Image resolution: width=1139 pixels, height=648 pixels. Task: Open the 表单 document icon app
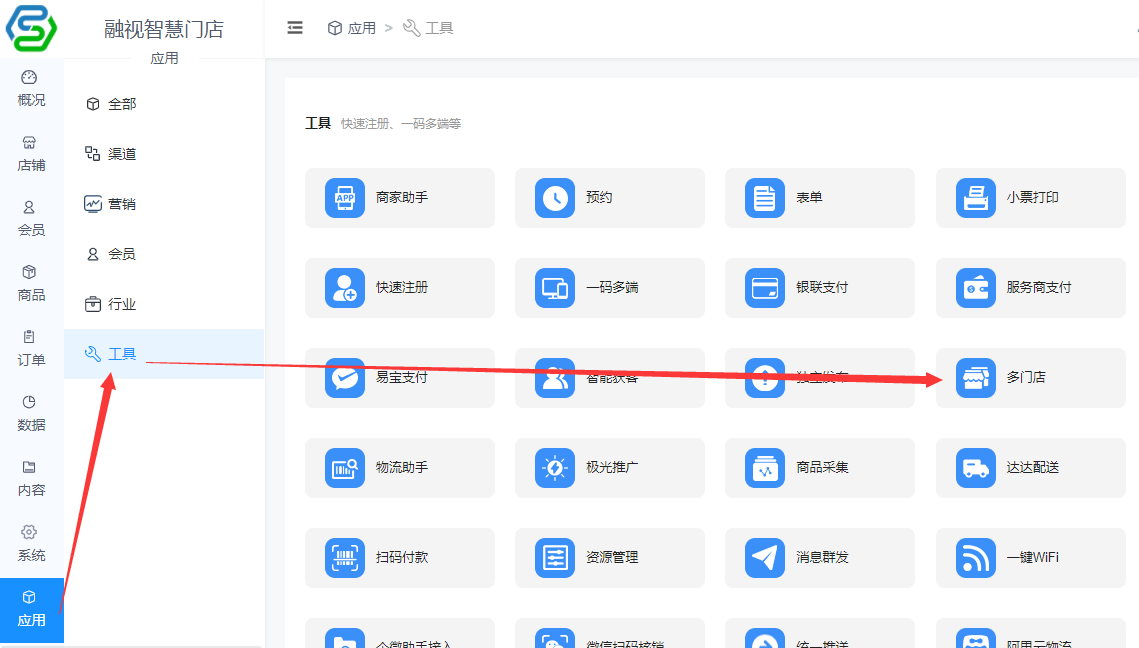819,198
